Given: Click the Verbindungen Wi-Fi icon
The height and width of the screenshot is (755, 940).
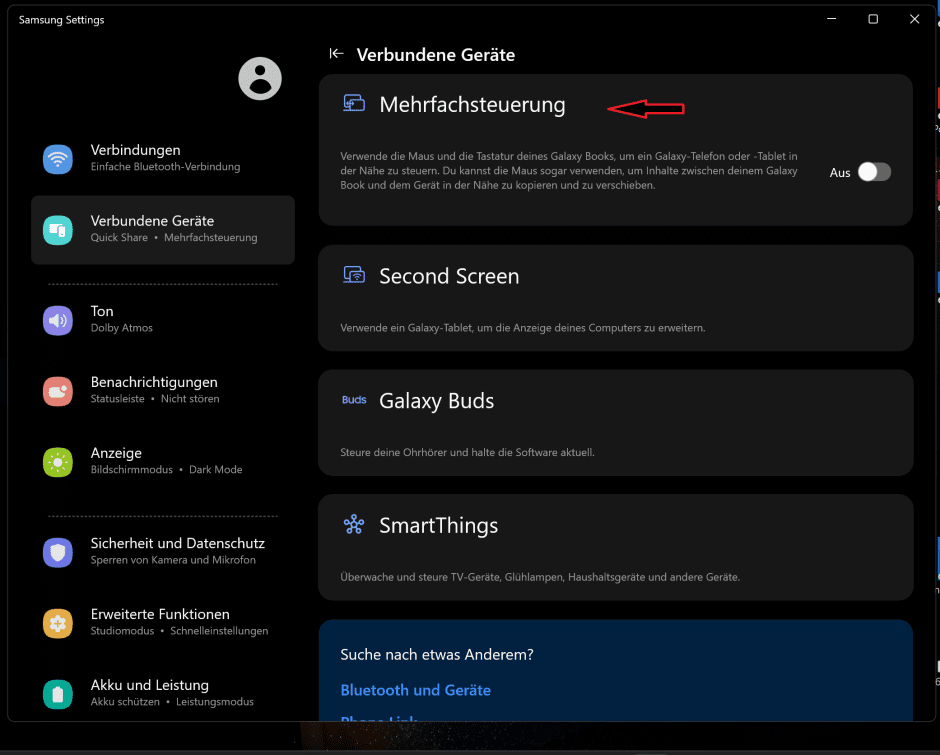Looking at the screenshot, I should [x=58, y=159].
